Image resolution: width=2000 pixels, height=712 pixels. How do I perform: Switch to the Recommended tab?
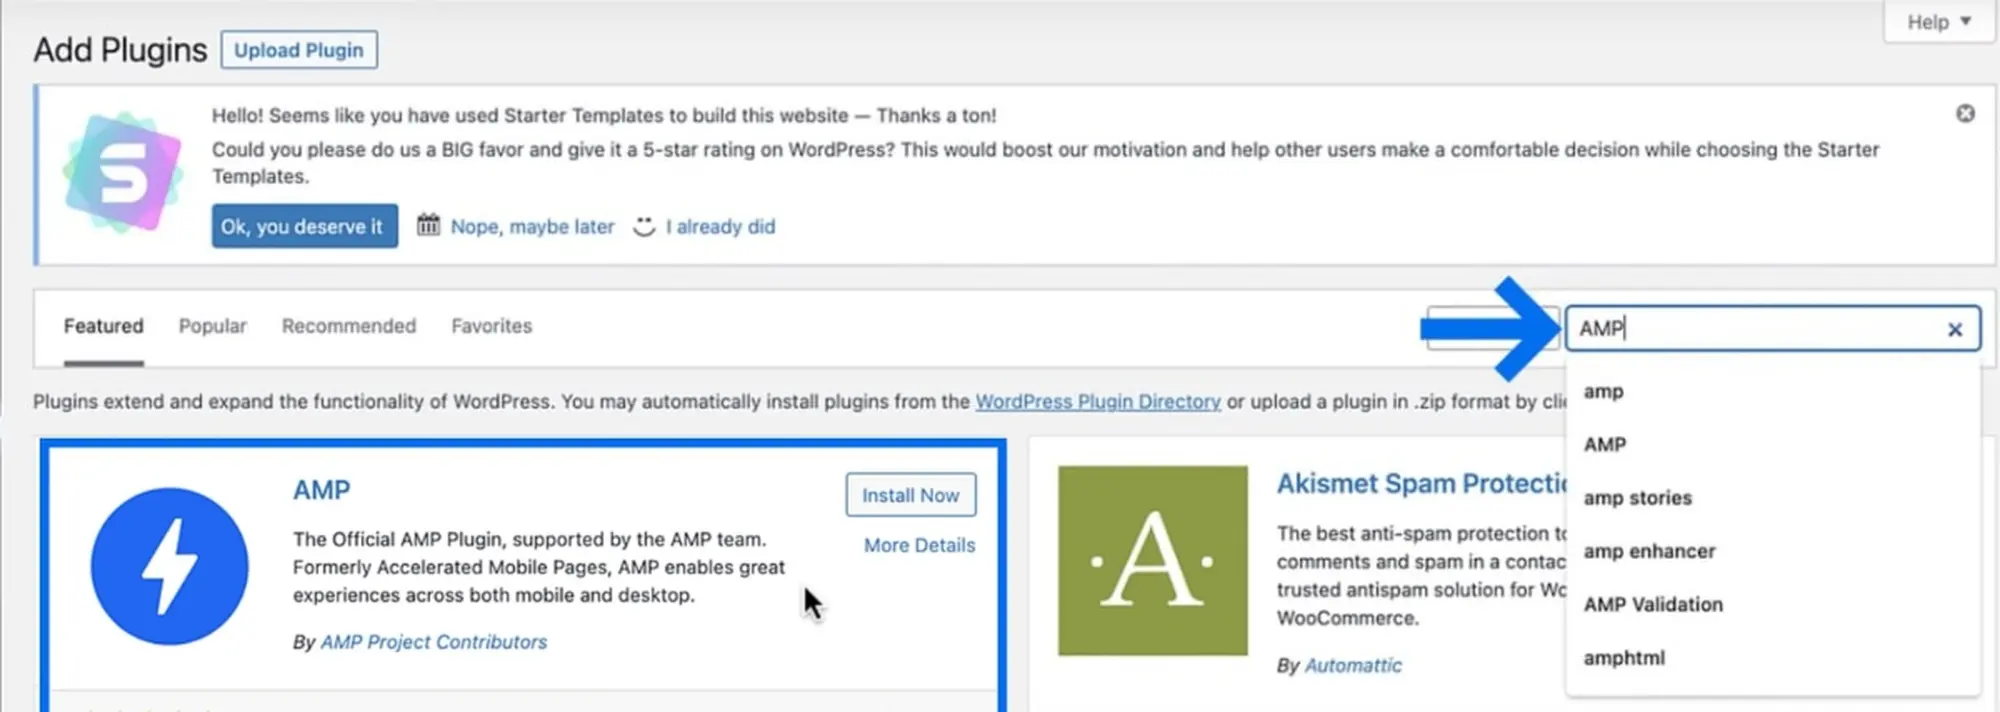(348, 326)
